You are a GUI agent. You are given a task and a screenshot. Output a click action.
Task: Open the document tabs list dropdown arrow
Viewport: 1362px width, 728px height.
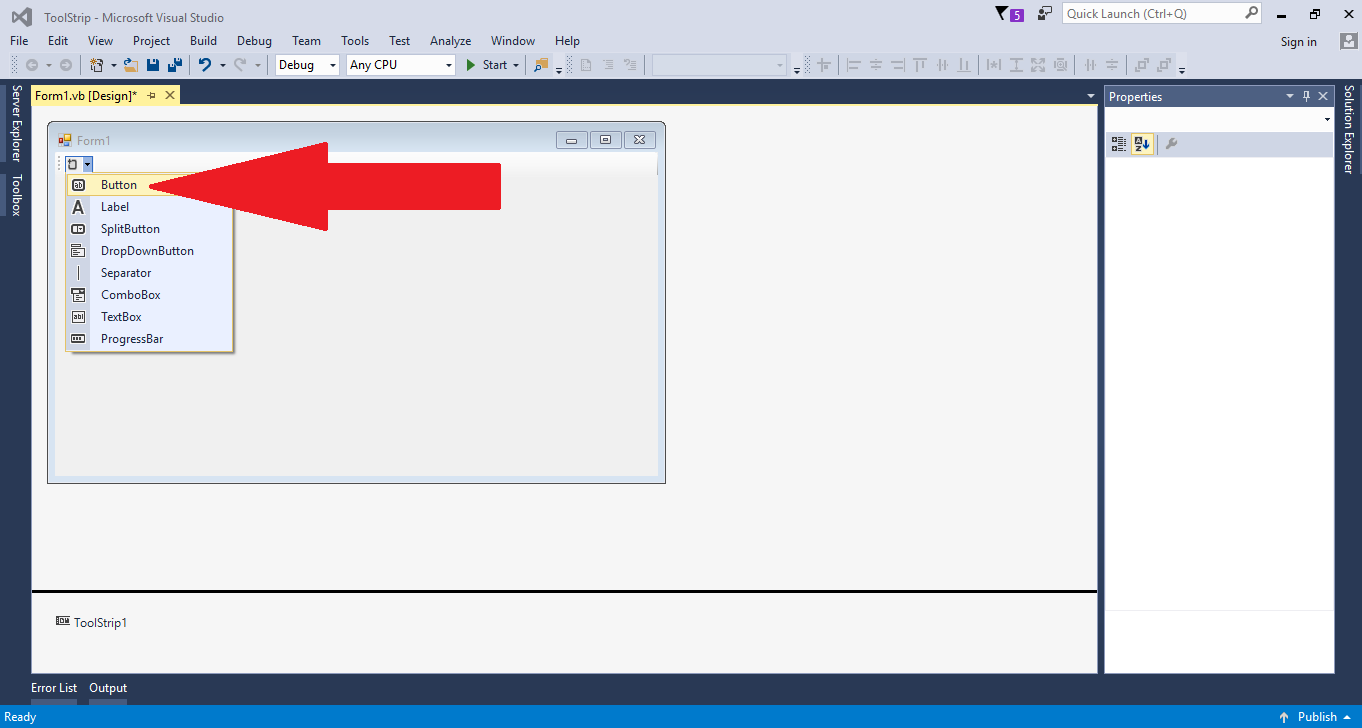coord(1091,96)
